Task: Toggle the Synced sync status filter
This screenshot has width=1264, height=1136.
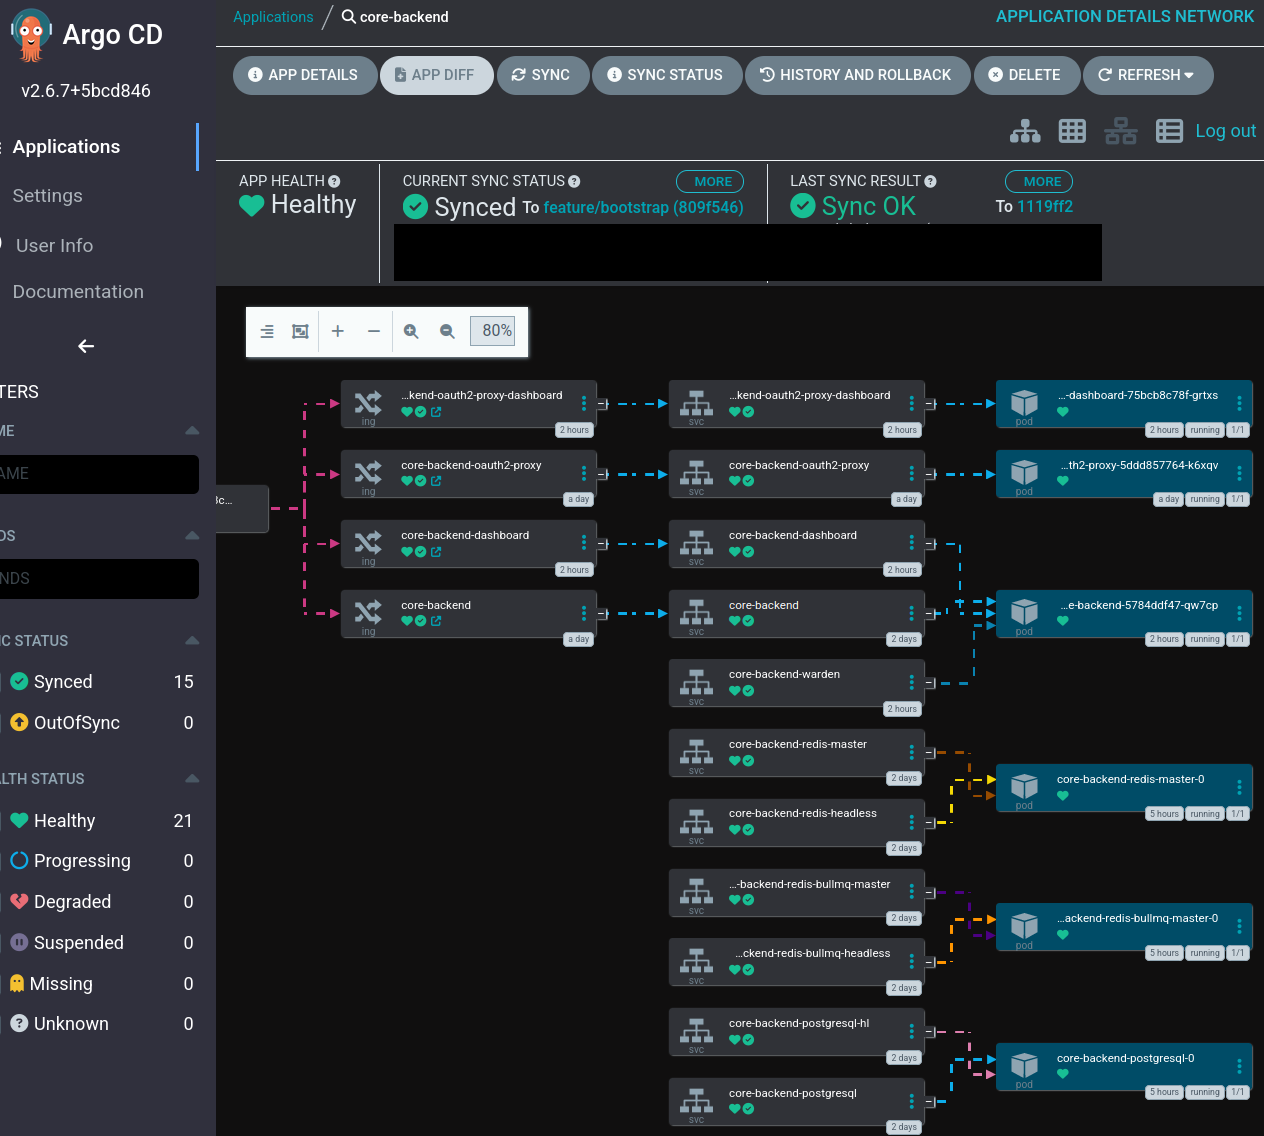Action: (62, 681)
